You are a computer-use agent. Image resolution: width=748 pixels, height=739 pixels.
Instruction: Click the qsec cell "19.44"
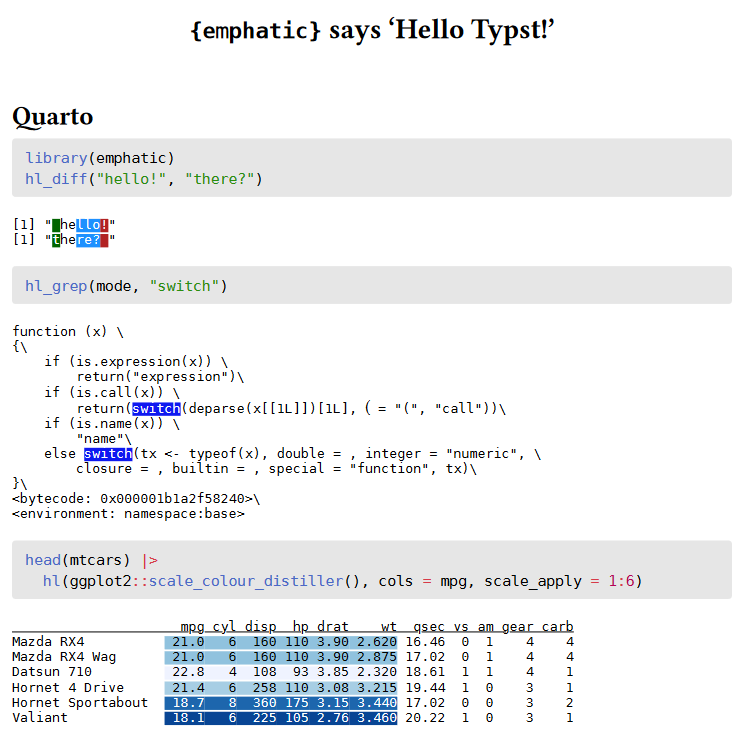pos(425,687)
